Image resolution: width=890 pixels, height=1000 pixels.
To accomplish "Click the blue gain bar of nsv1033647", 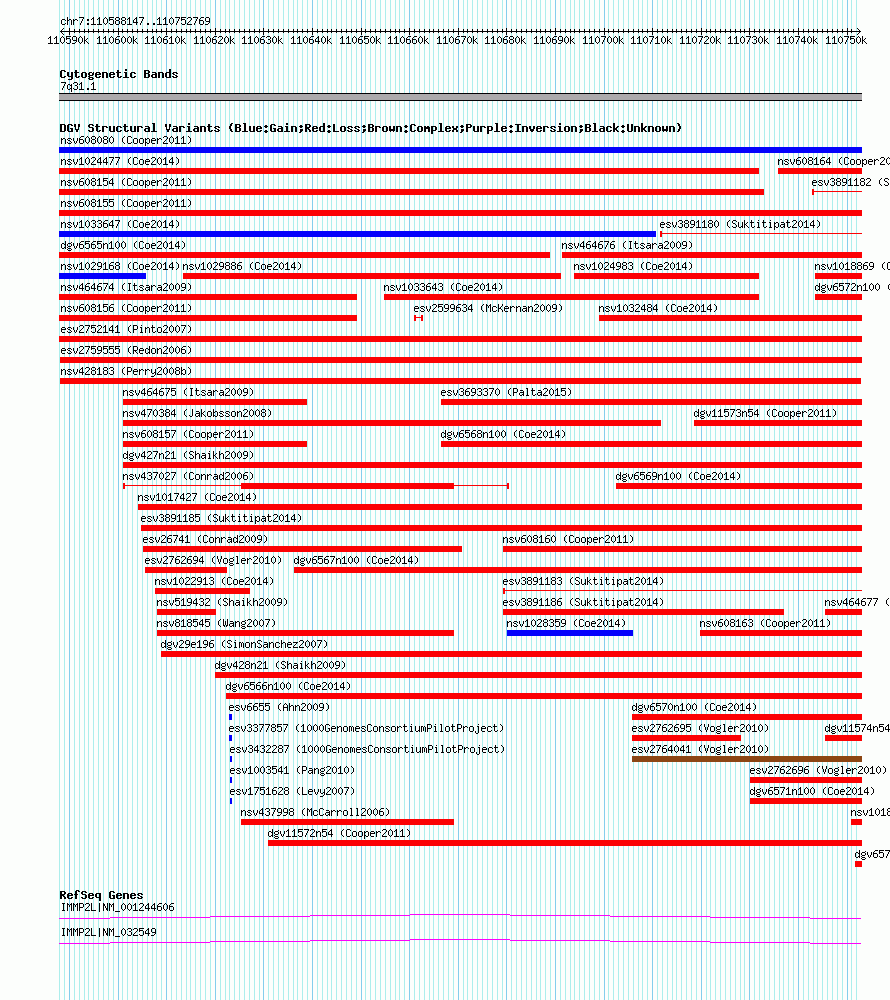I will [x=357, y=234].
